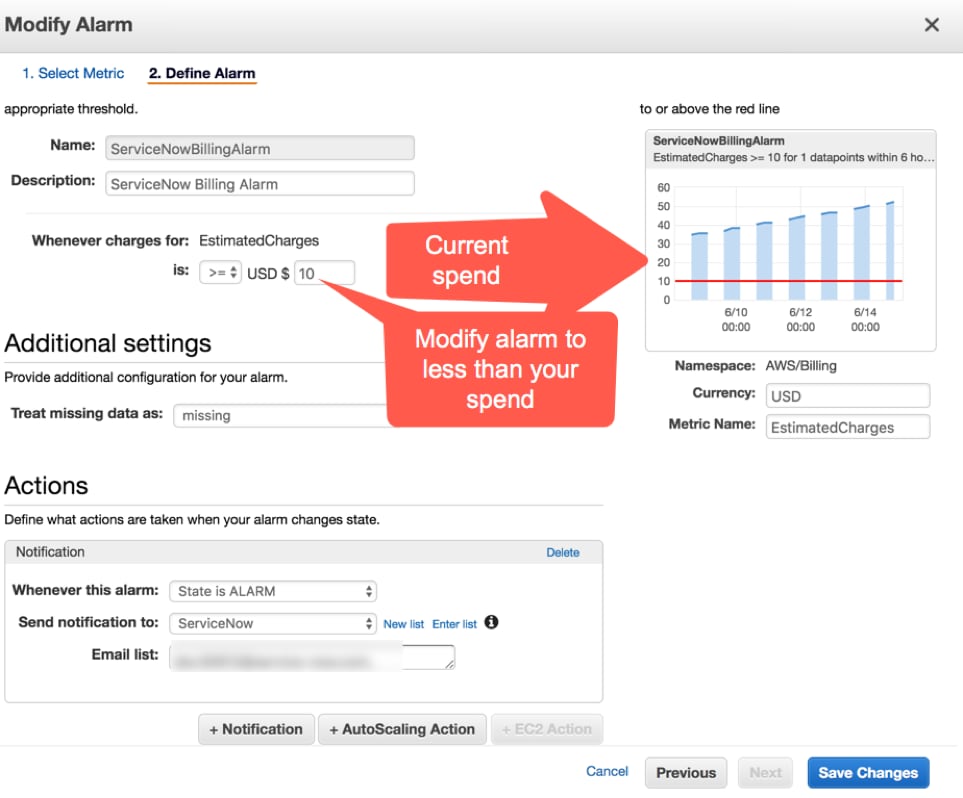
Task: Click the New list link
Action: coord(404,623)
